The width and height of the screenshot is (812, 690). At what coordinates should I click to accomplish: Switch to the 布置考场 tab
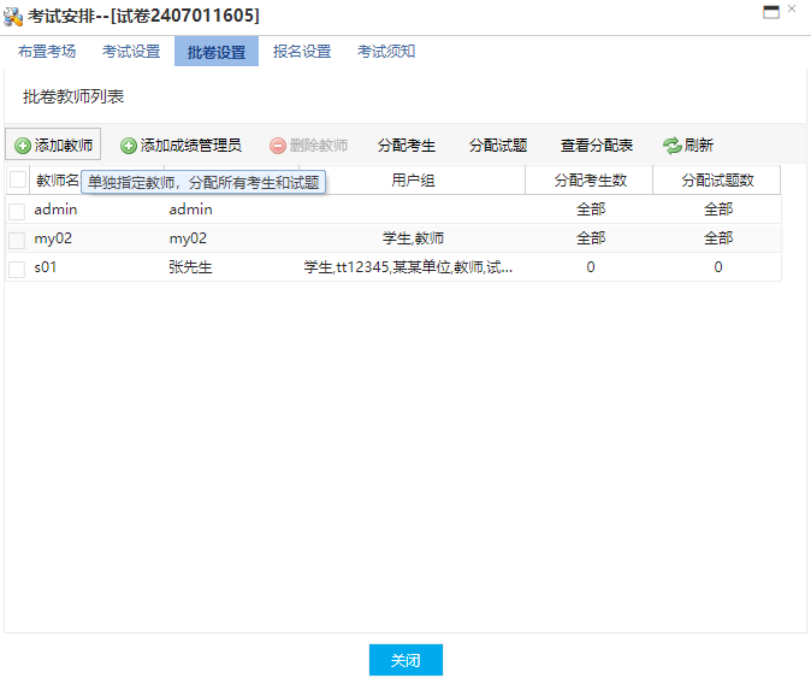pyautogui.click(x=47, y=52)
